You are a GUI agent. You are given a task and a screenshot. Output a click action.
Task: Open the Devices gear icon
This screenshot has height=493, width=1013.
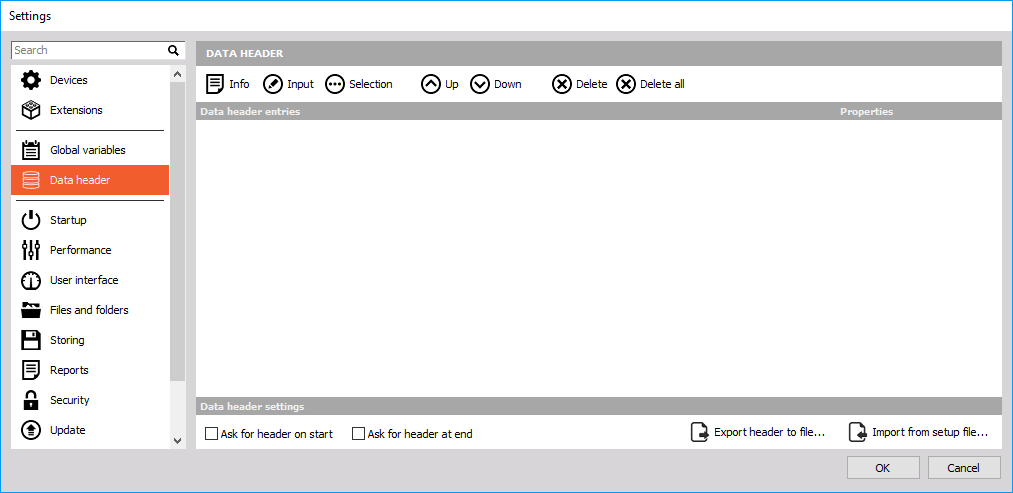point(31,80)
